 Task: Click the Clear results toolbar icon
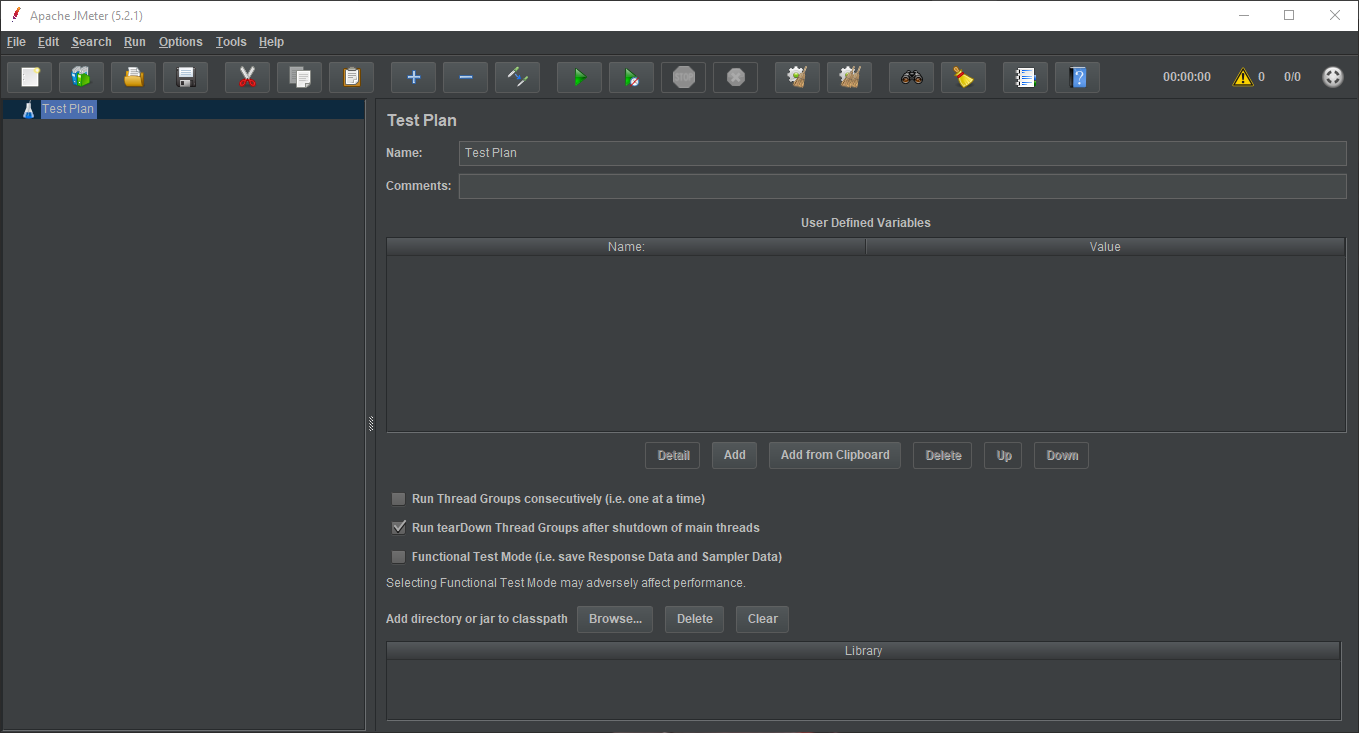coord(797,76)
